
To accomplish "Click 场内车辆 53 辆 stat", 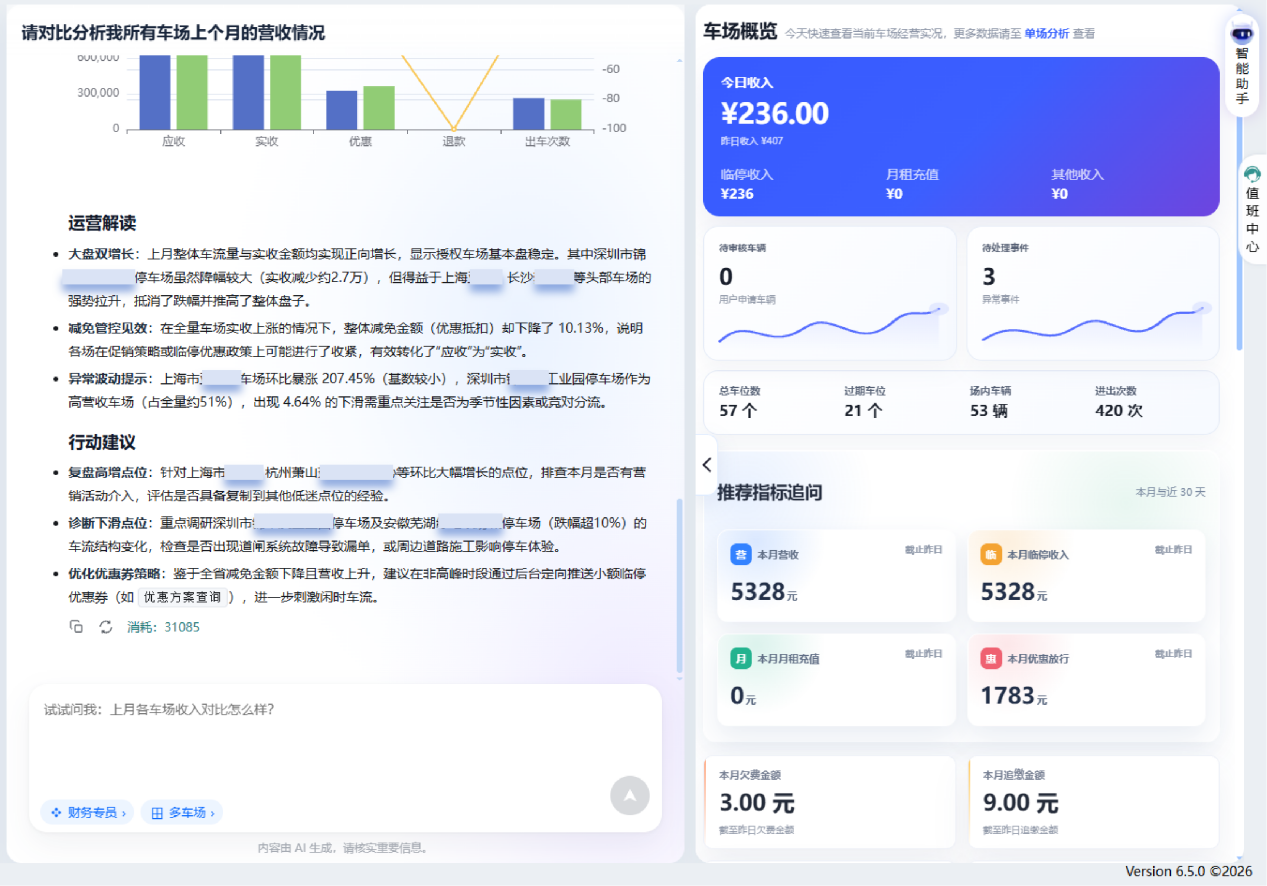I will click(990, 402).
